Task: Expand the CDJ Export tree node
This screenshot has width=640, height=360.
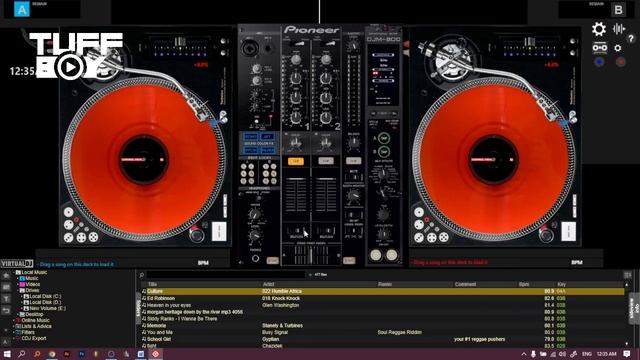Action: click(x=13, y=338)
